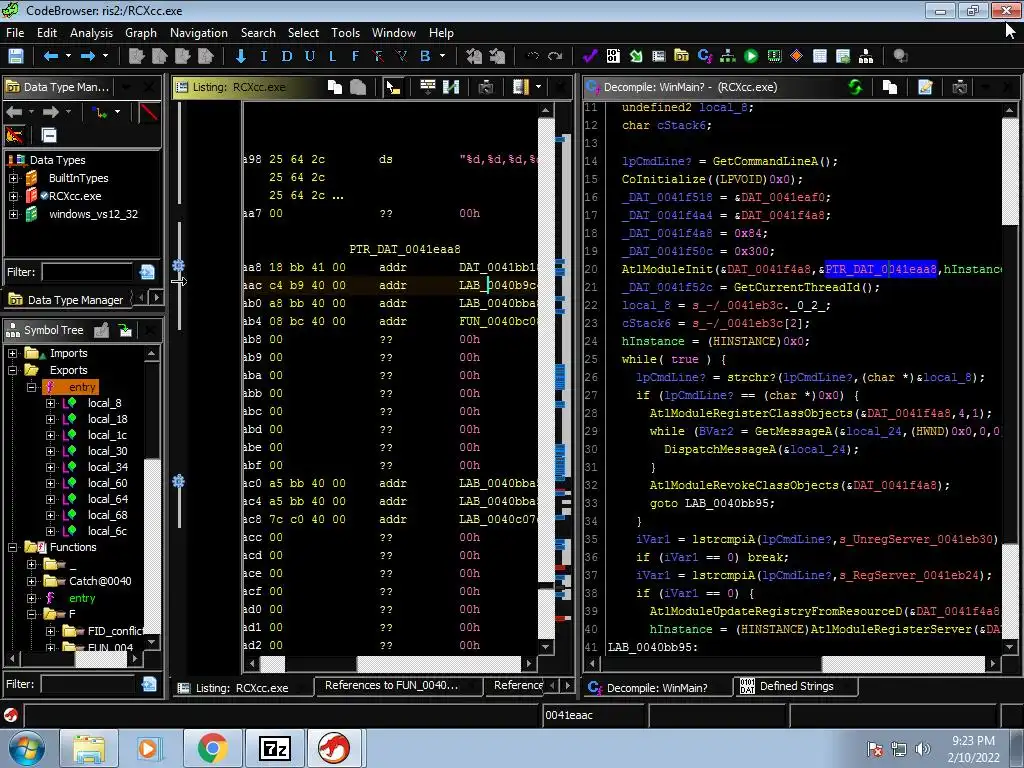Jump to next Function with F icon
This screenshot has width=1024, height=768.
click(355, 56)
